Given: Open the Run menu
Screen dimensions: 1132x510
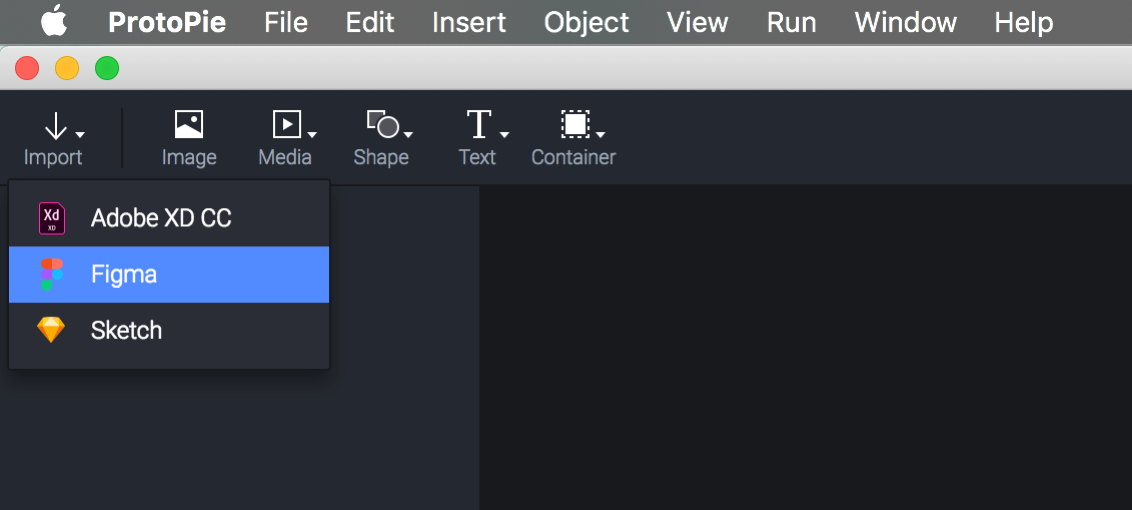Looking at the screenshot, I should (x=791, y=22).
